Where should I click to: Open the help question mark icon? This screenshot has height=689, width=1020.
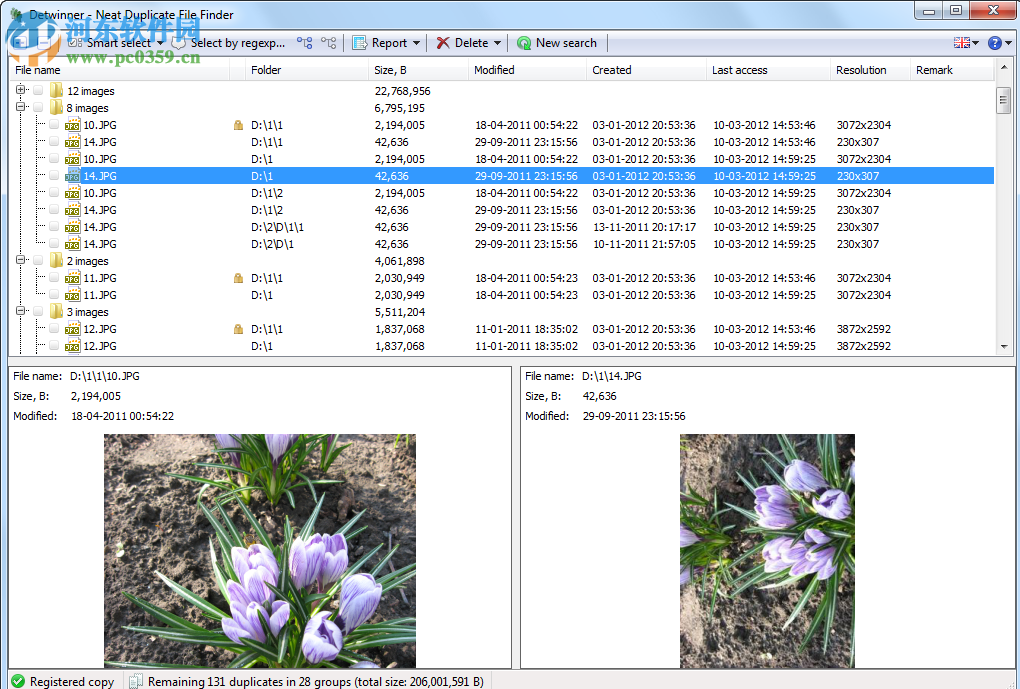click(994, 43)
